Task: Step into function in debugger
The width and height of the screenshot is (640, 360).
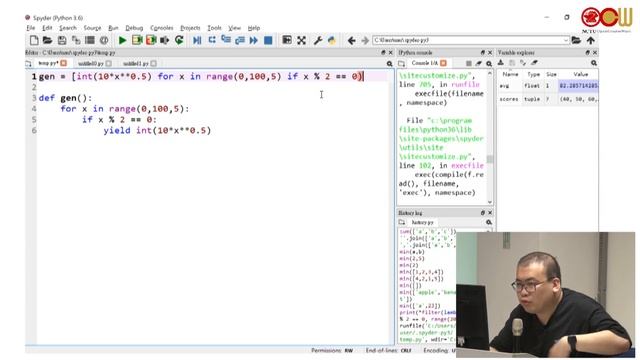Action: tap(226, 40)
